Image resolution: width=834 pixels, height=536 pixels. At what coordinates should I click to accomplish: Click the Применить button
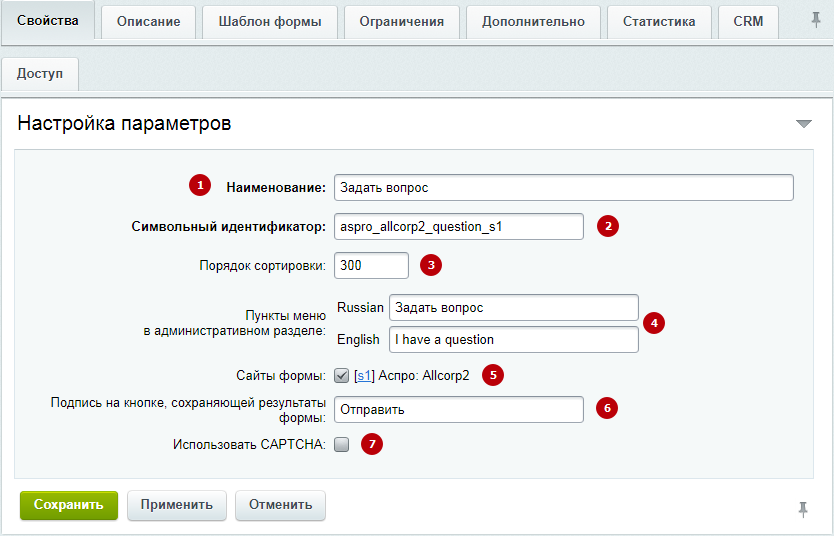[177, 505]
